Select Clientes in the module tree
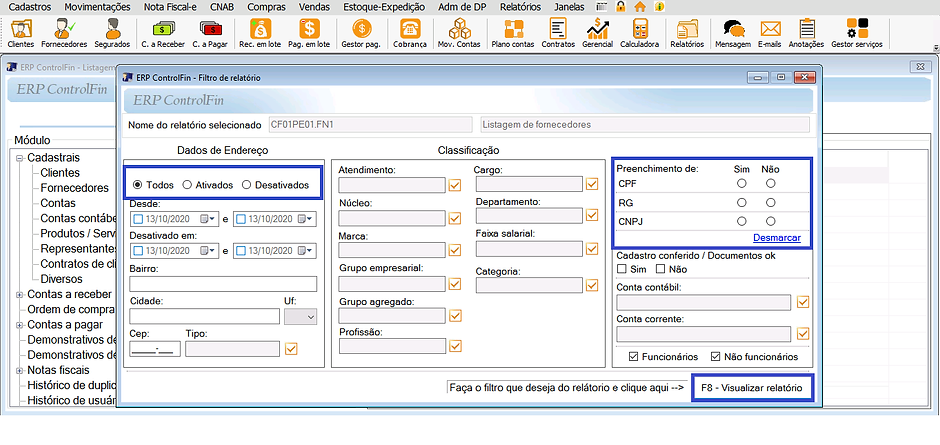This screenshot has width=940, height=445. [60, 173]
